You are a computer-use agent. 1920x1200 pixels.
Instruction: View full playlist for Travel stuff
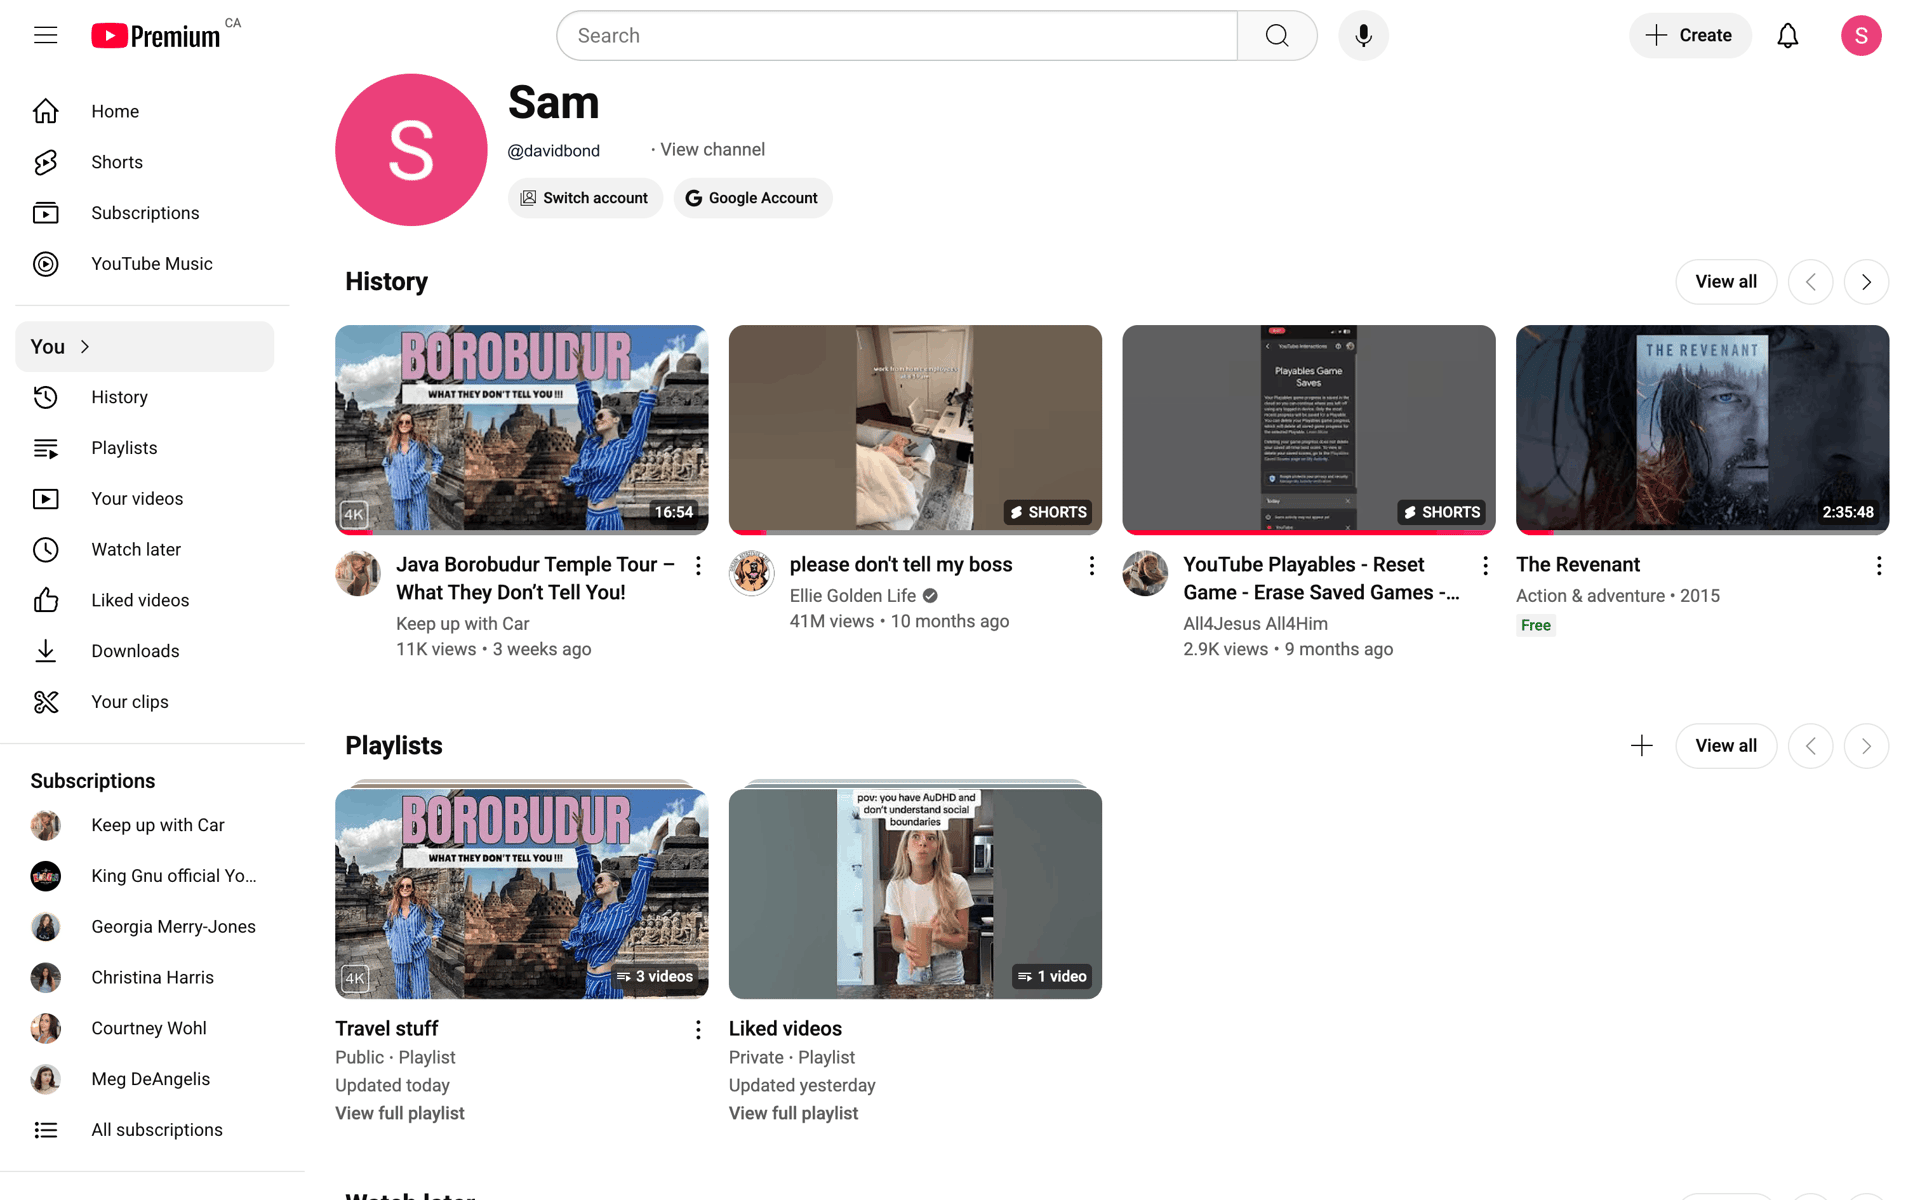point(400,1114)
